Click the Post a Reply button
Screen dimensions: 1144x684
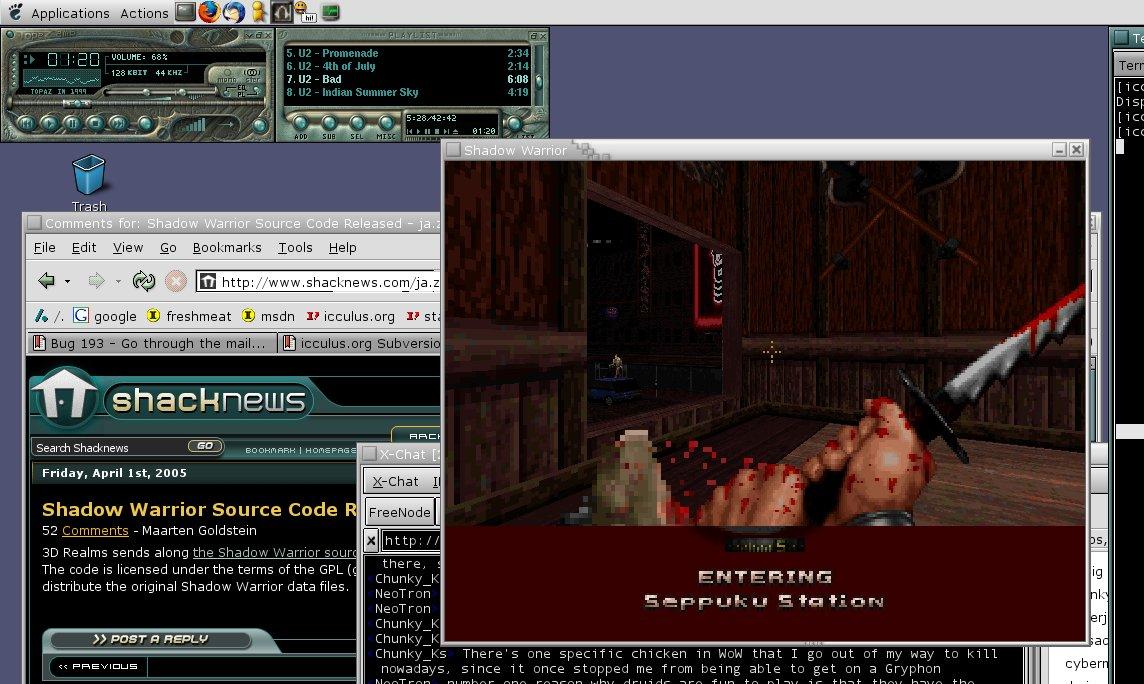tap(150, 639)
